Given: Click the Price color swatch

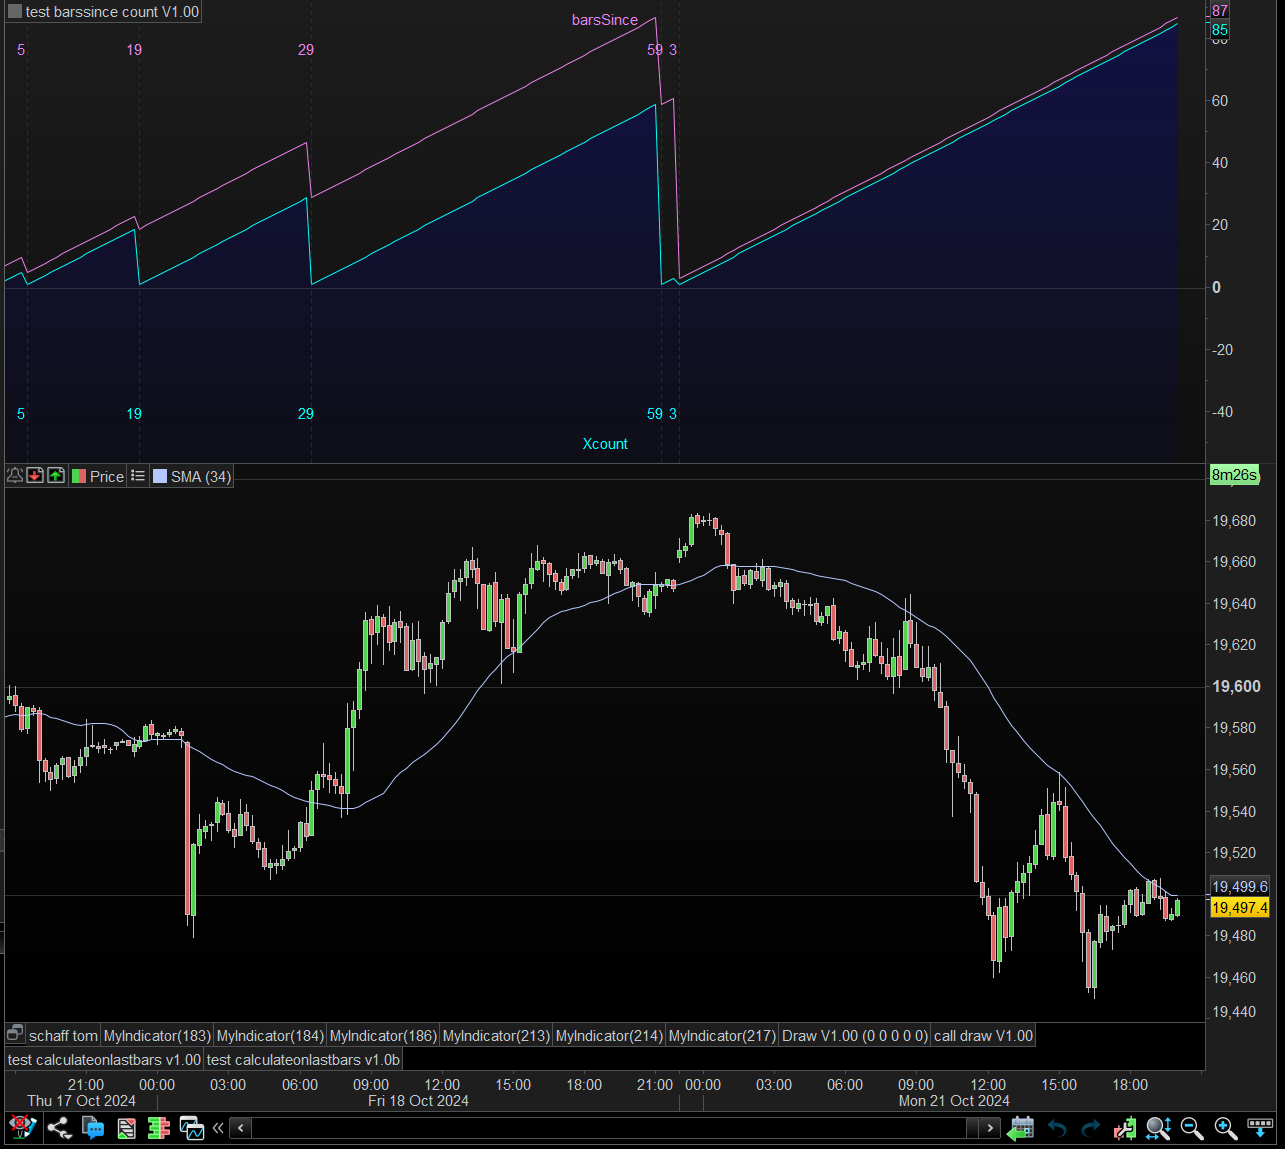Looking at the screenshot, I should tap(79, 476).
